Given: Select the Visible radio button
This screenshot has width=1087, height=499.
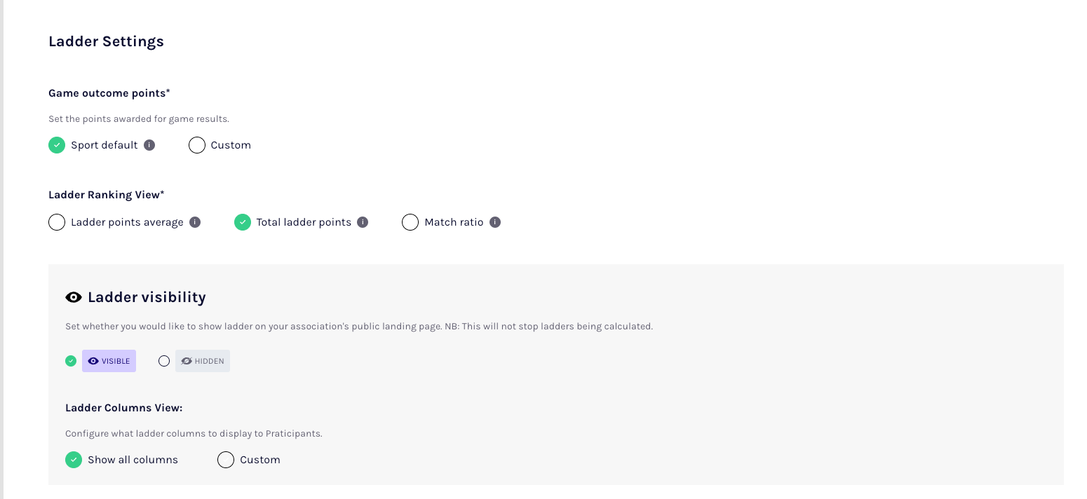Looking at the screenshot, I should tap(71, 361).
